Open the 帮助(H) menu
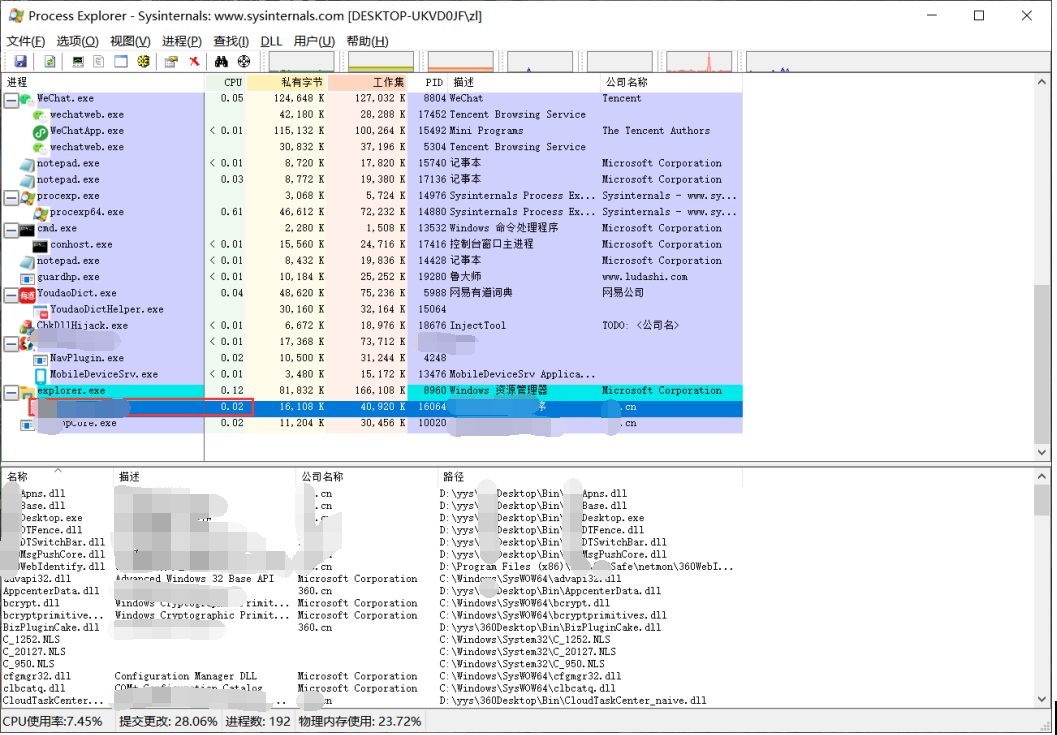Image resolution: width=1057 pixels, height=735 pixels. [367, 41]
